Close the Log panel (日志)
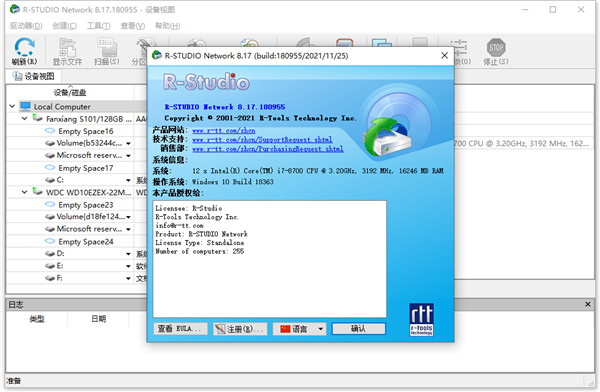This screenshot has width=600, height=392. pos(588,304)
